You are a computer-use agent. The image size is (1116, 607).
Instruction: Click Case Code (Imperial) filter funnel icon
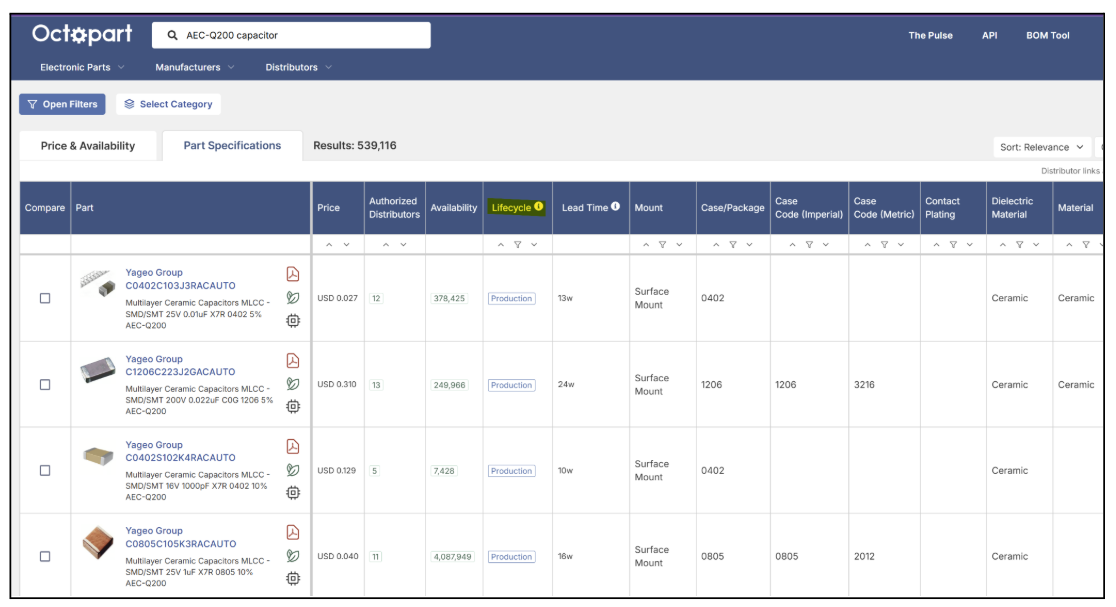pyautogui.click(x=809, y=245)
